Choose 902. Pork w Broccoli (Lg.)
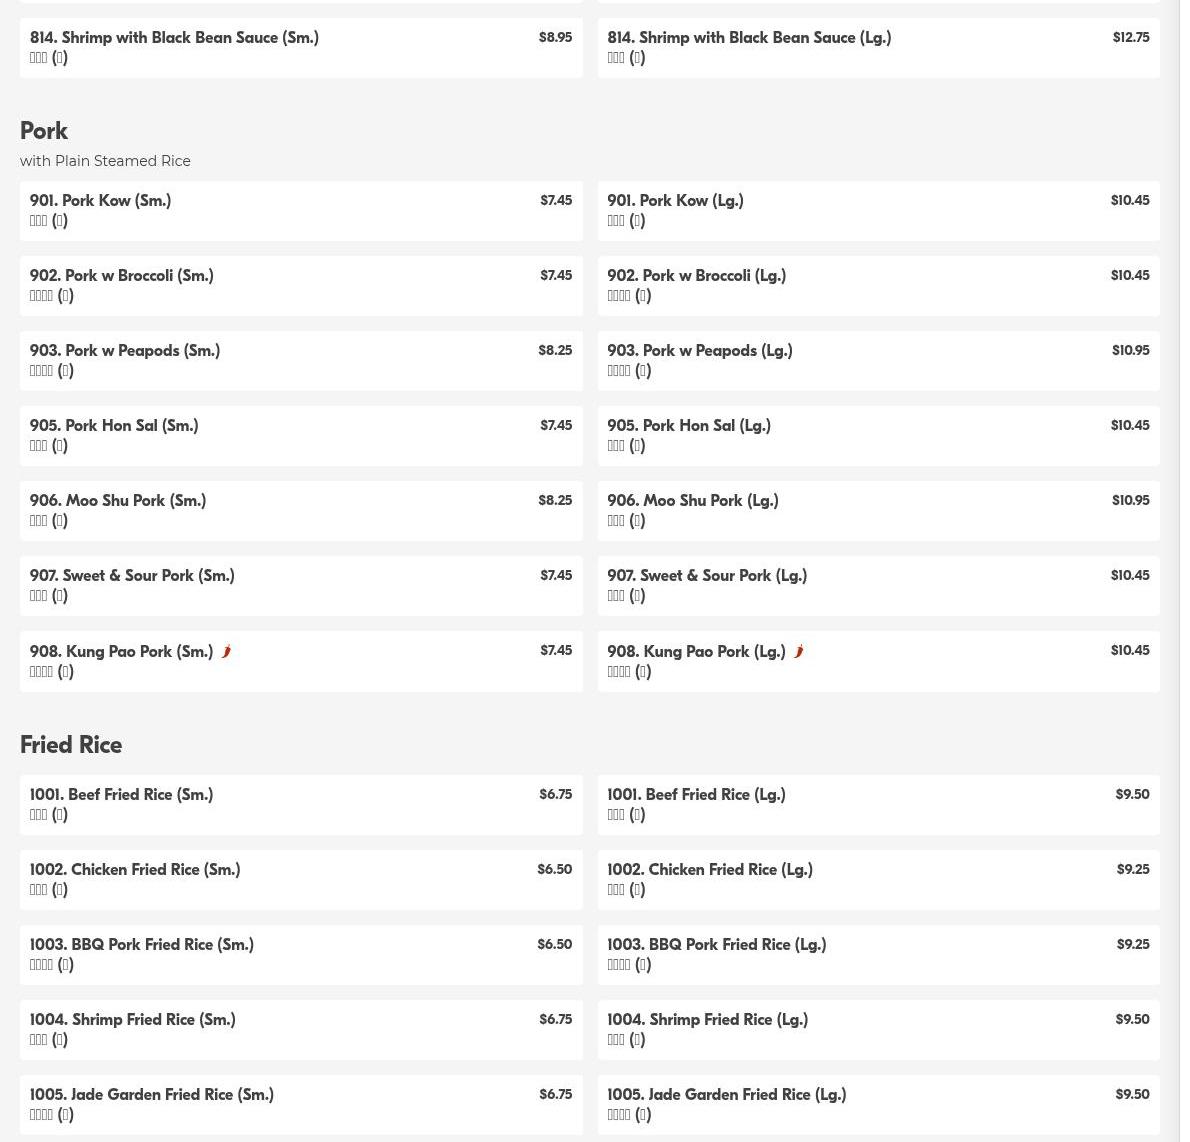The width and height of the screenshot is (1190, 1142). click(x=878, y=286)
